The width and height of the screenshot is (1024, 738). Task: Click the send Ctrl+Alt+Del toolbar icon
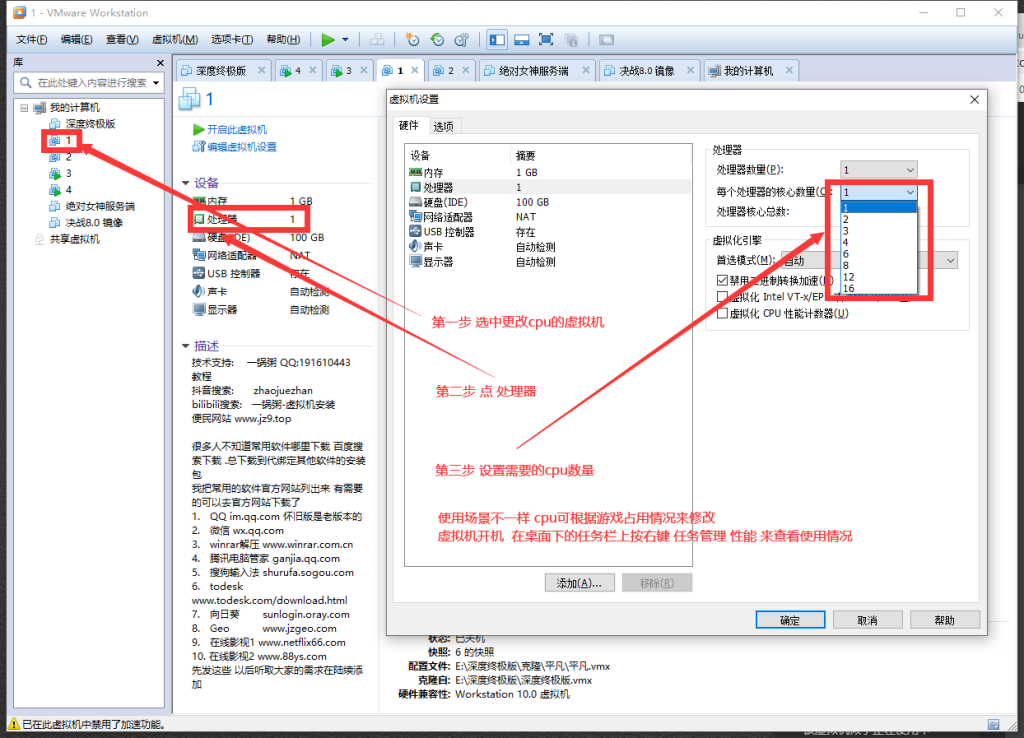[x=377, y=40]
